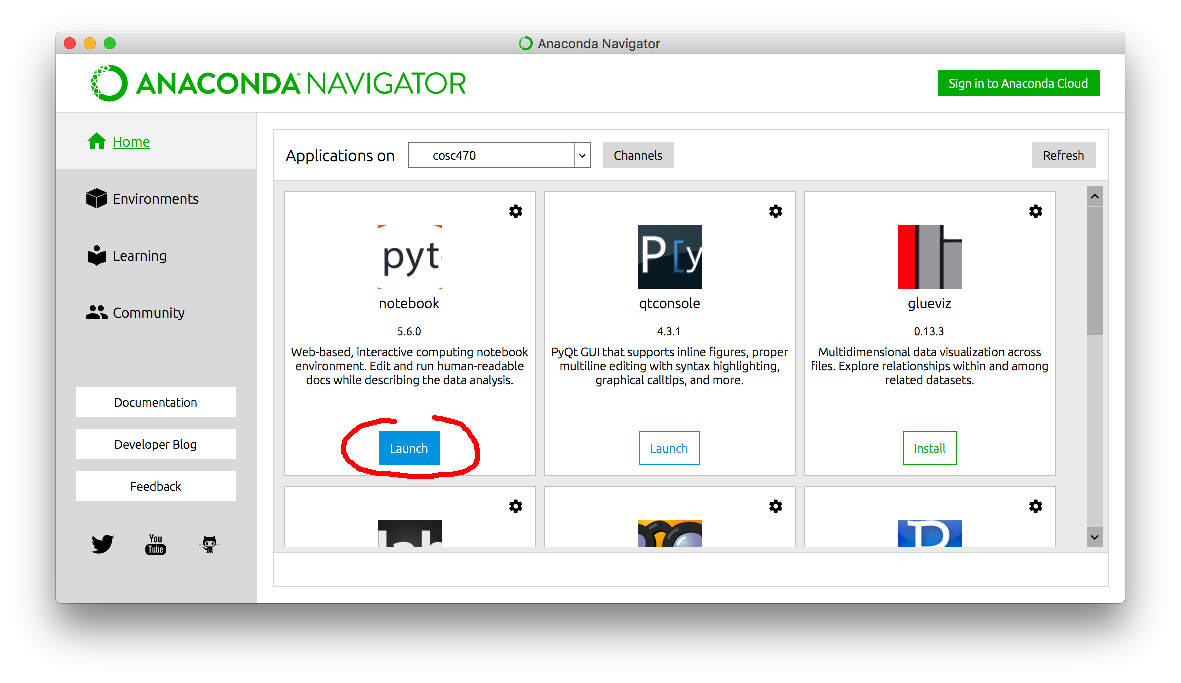Minimize the Anaconda Navigator window
The width and height of the screenshot is (1181, 683).
[x=90, y=43]
